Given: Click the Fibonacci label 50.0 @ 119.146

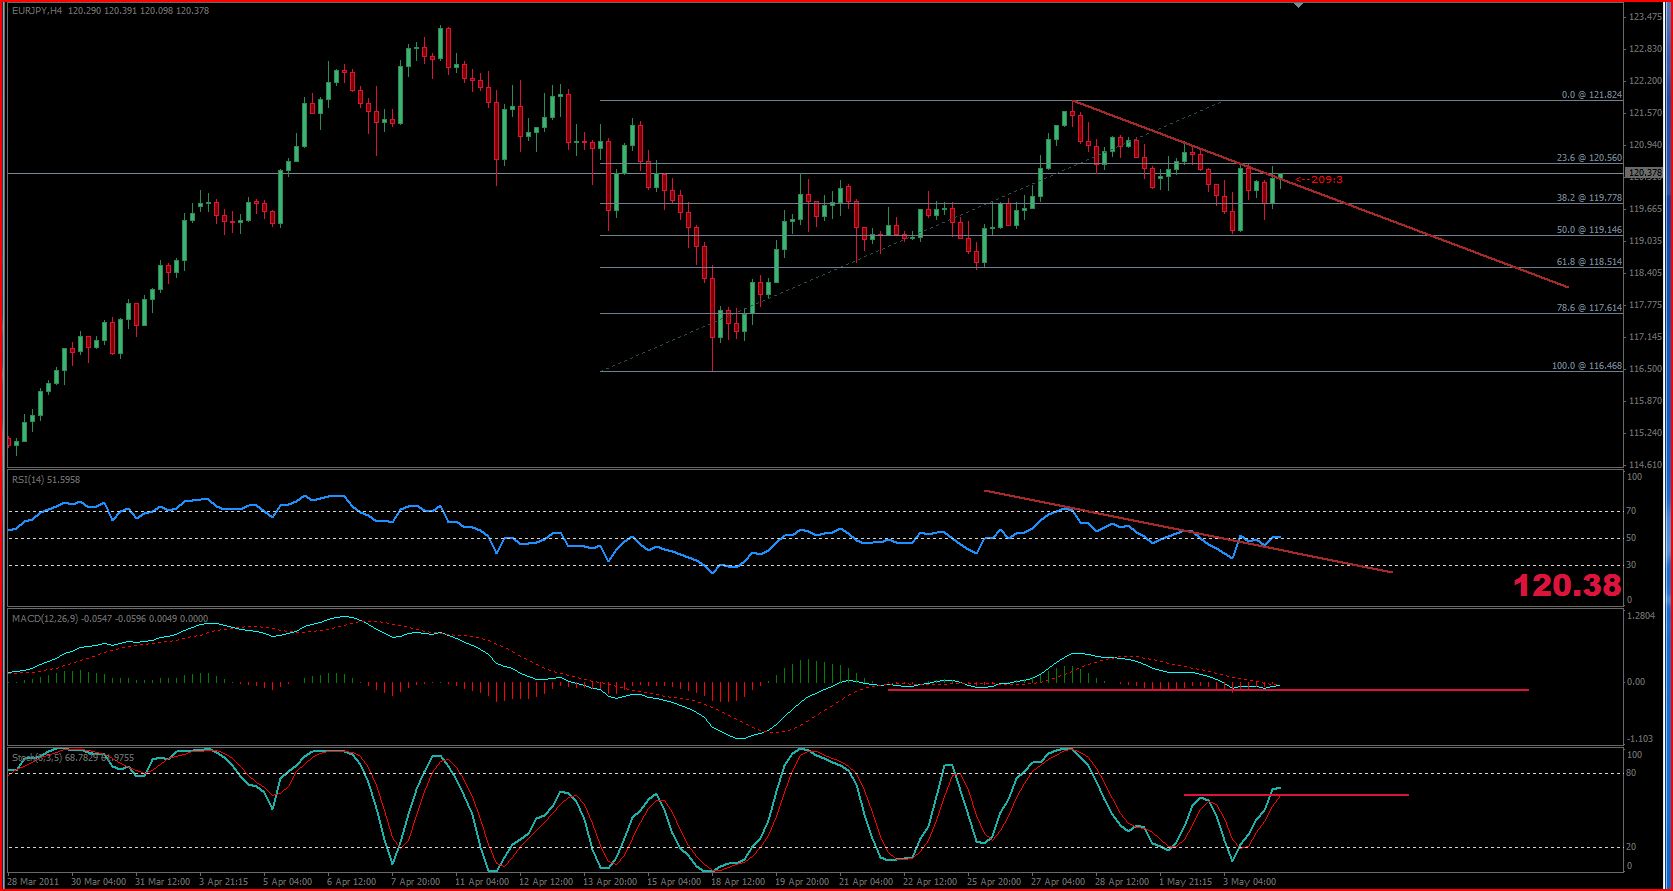Looking at the screenshot, I should [x=1590, y=230].
